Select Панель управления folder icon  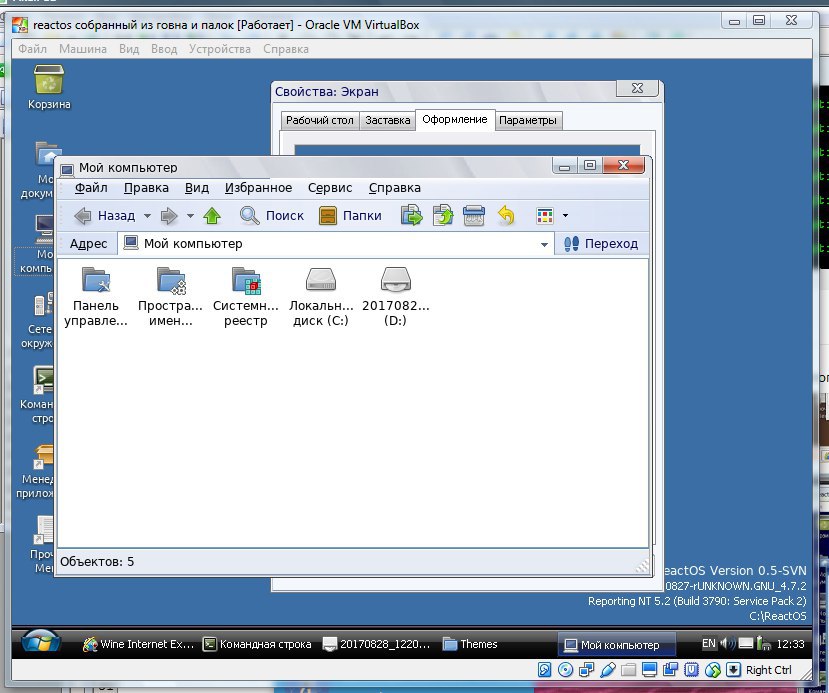pos(96,280)
